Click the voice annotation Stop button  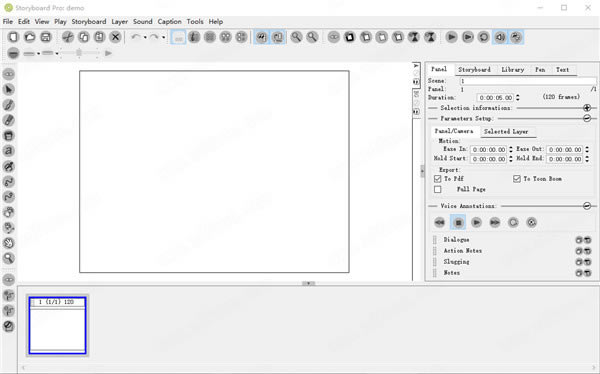[x=458, y=222]
